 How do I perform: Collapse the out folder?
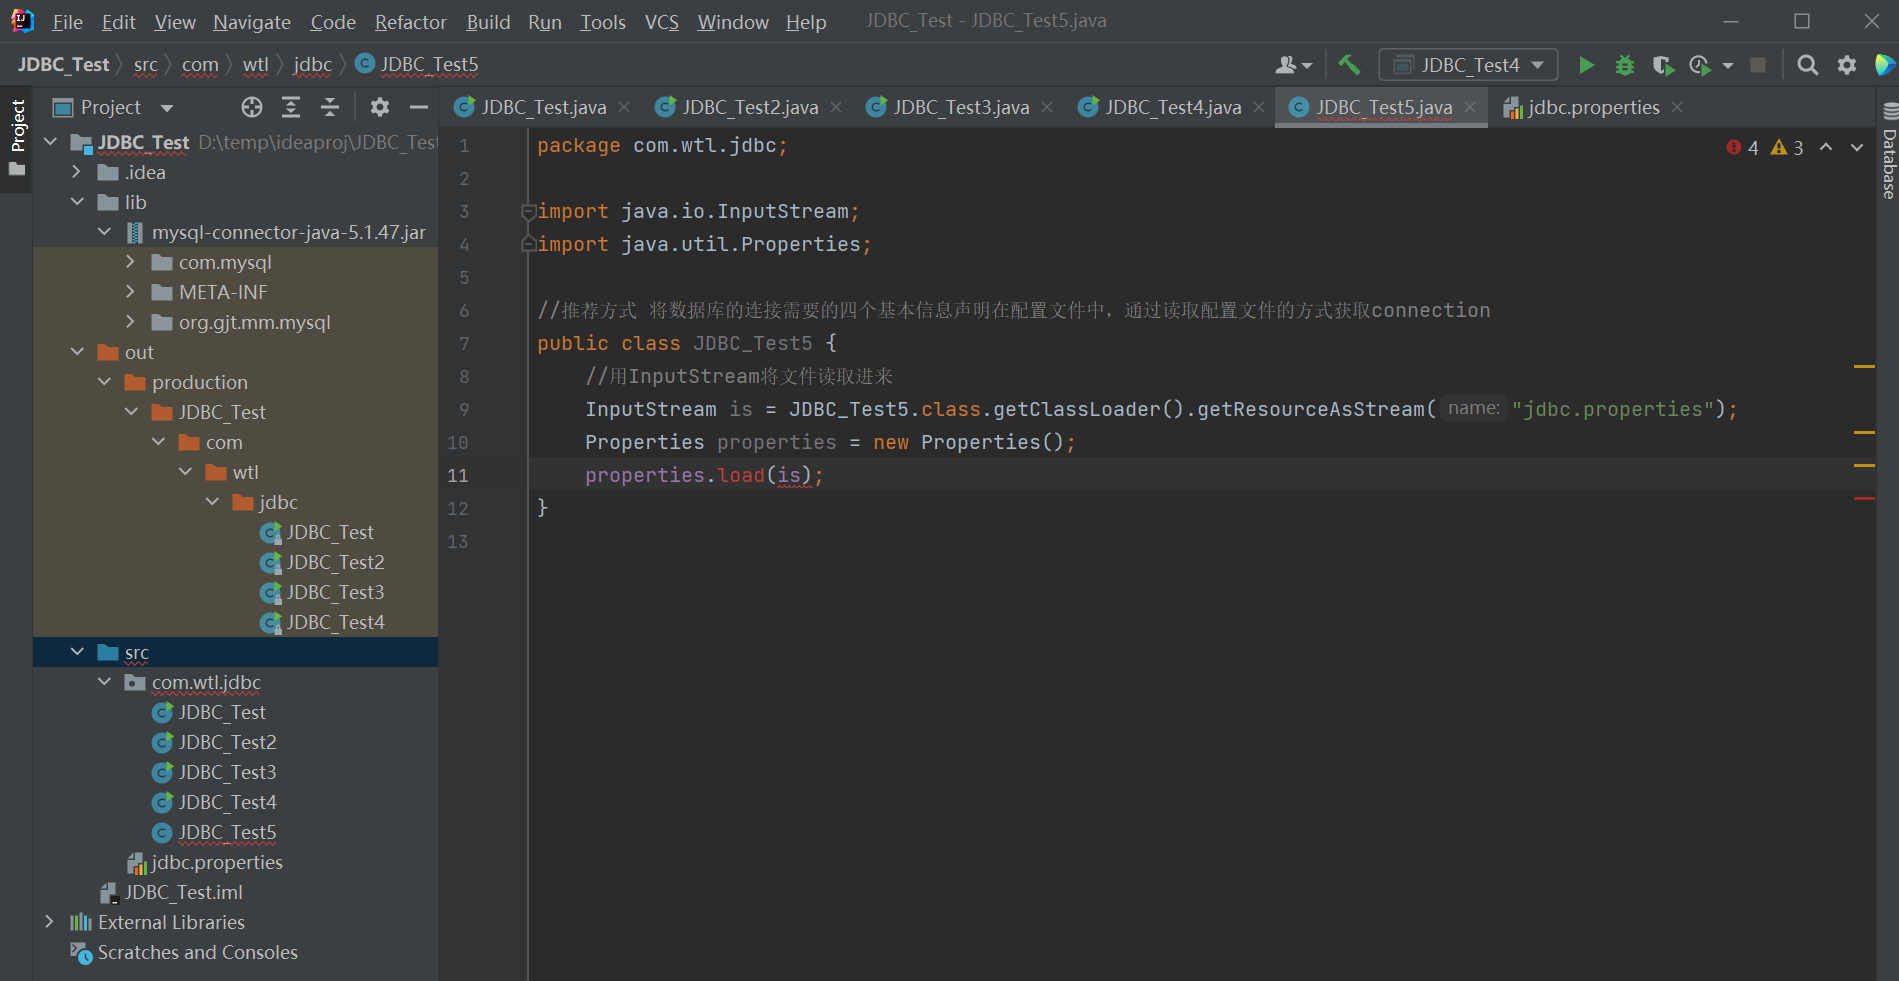pyautogui.click(x=77, y=352)
